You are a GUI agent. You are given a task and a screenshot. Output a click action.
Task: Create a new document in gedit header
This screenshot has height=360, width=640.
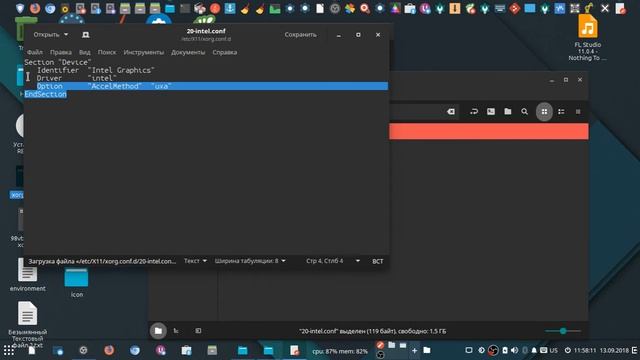pyautogui.click(x=86, y=35)
